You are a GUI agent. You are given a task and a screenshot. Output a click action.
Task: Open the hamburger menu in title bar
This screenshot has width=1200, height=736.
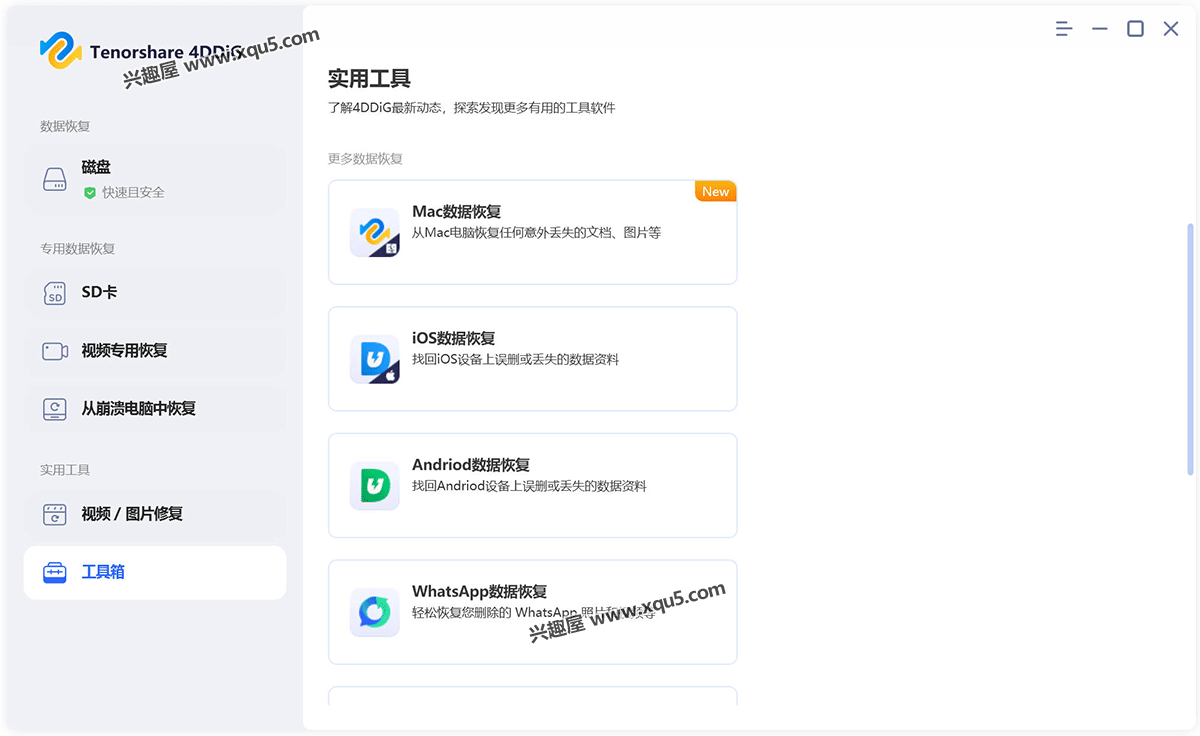(x=1064, y=29)
